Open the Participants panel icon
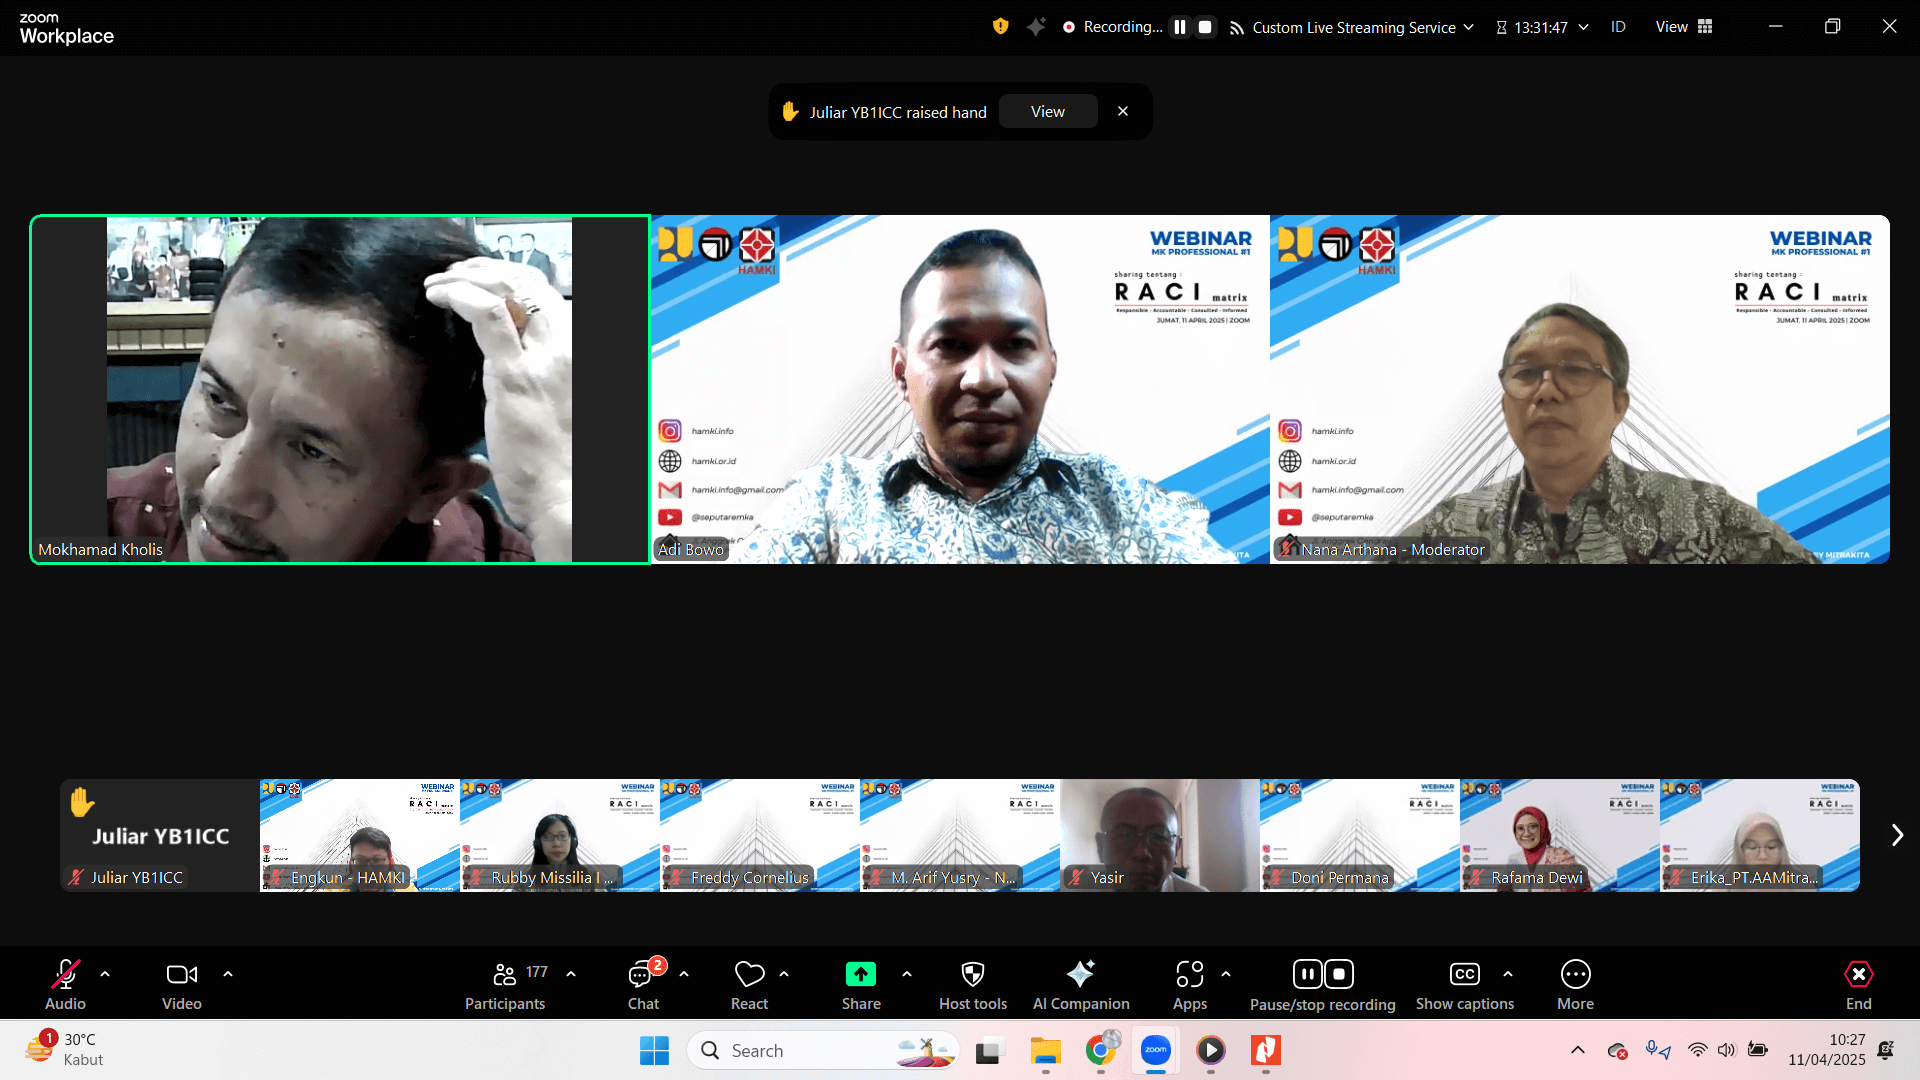The image size is (1920, 1080). click(x=505, y=974)
